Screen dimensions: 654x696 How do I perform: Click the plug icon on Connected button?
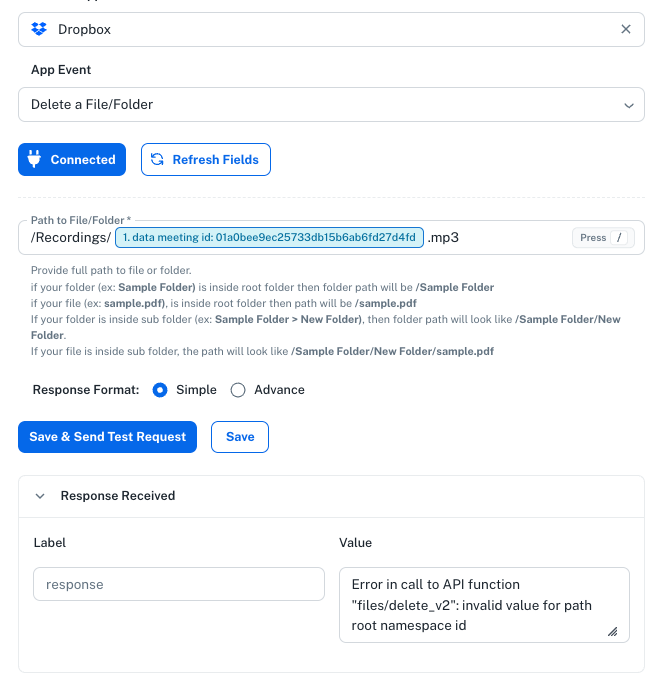click(x=34, y=159)
